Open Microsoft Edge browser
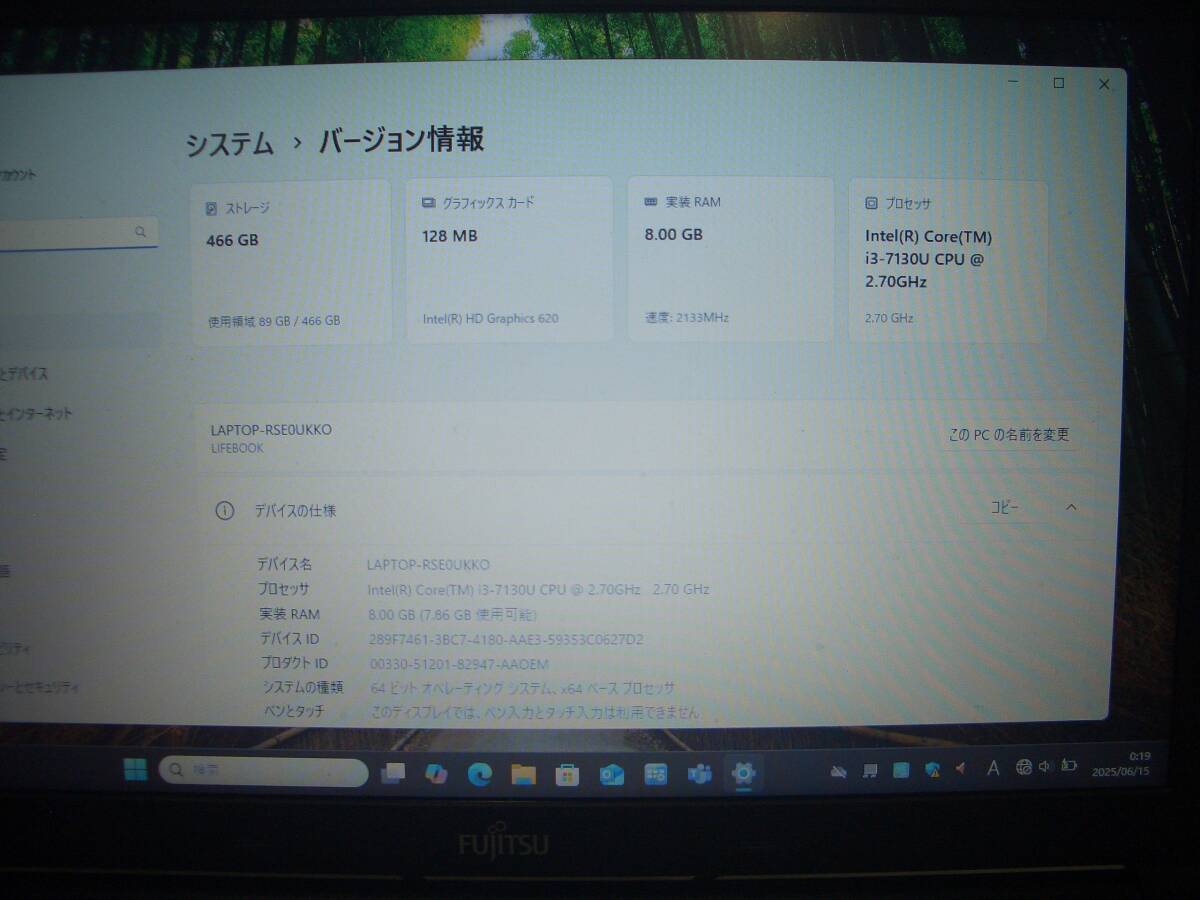The width and height of the screenshot is (1200, 900). pos(480,774)
